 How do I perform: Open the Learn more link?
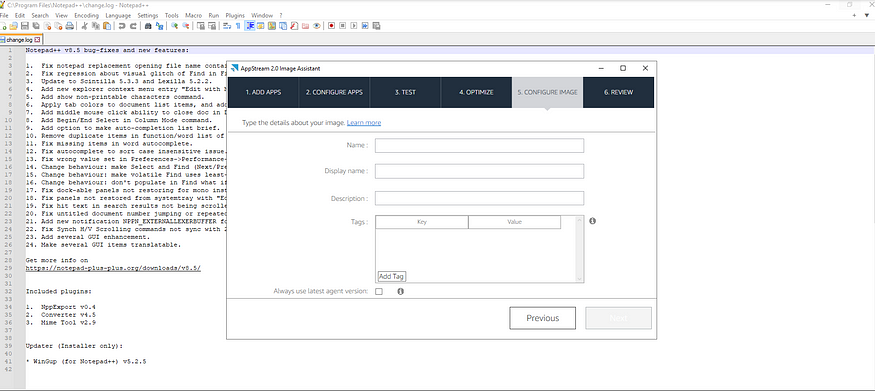364,123
